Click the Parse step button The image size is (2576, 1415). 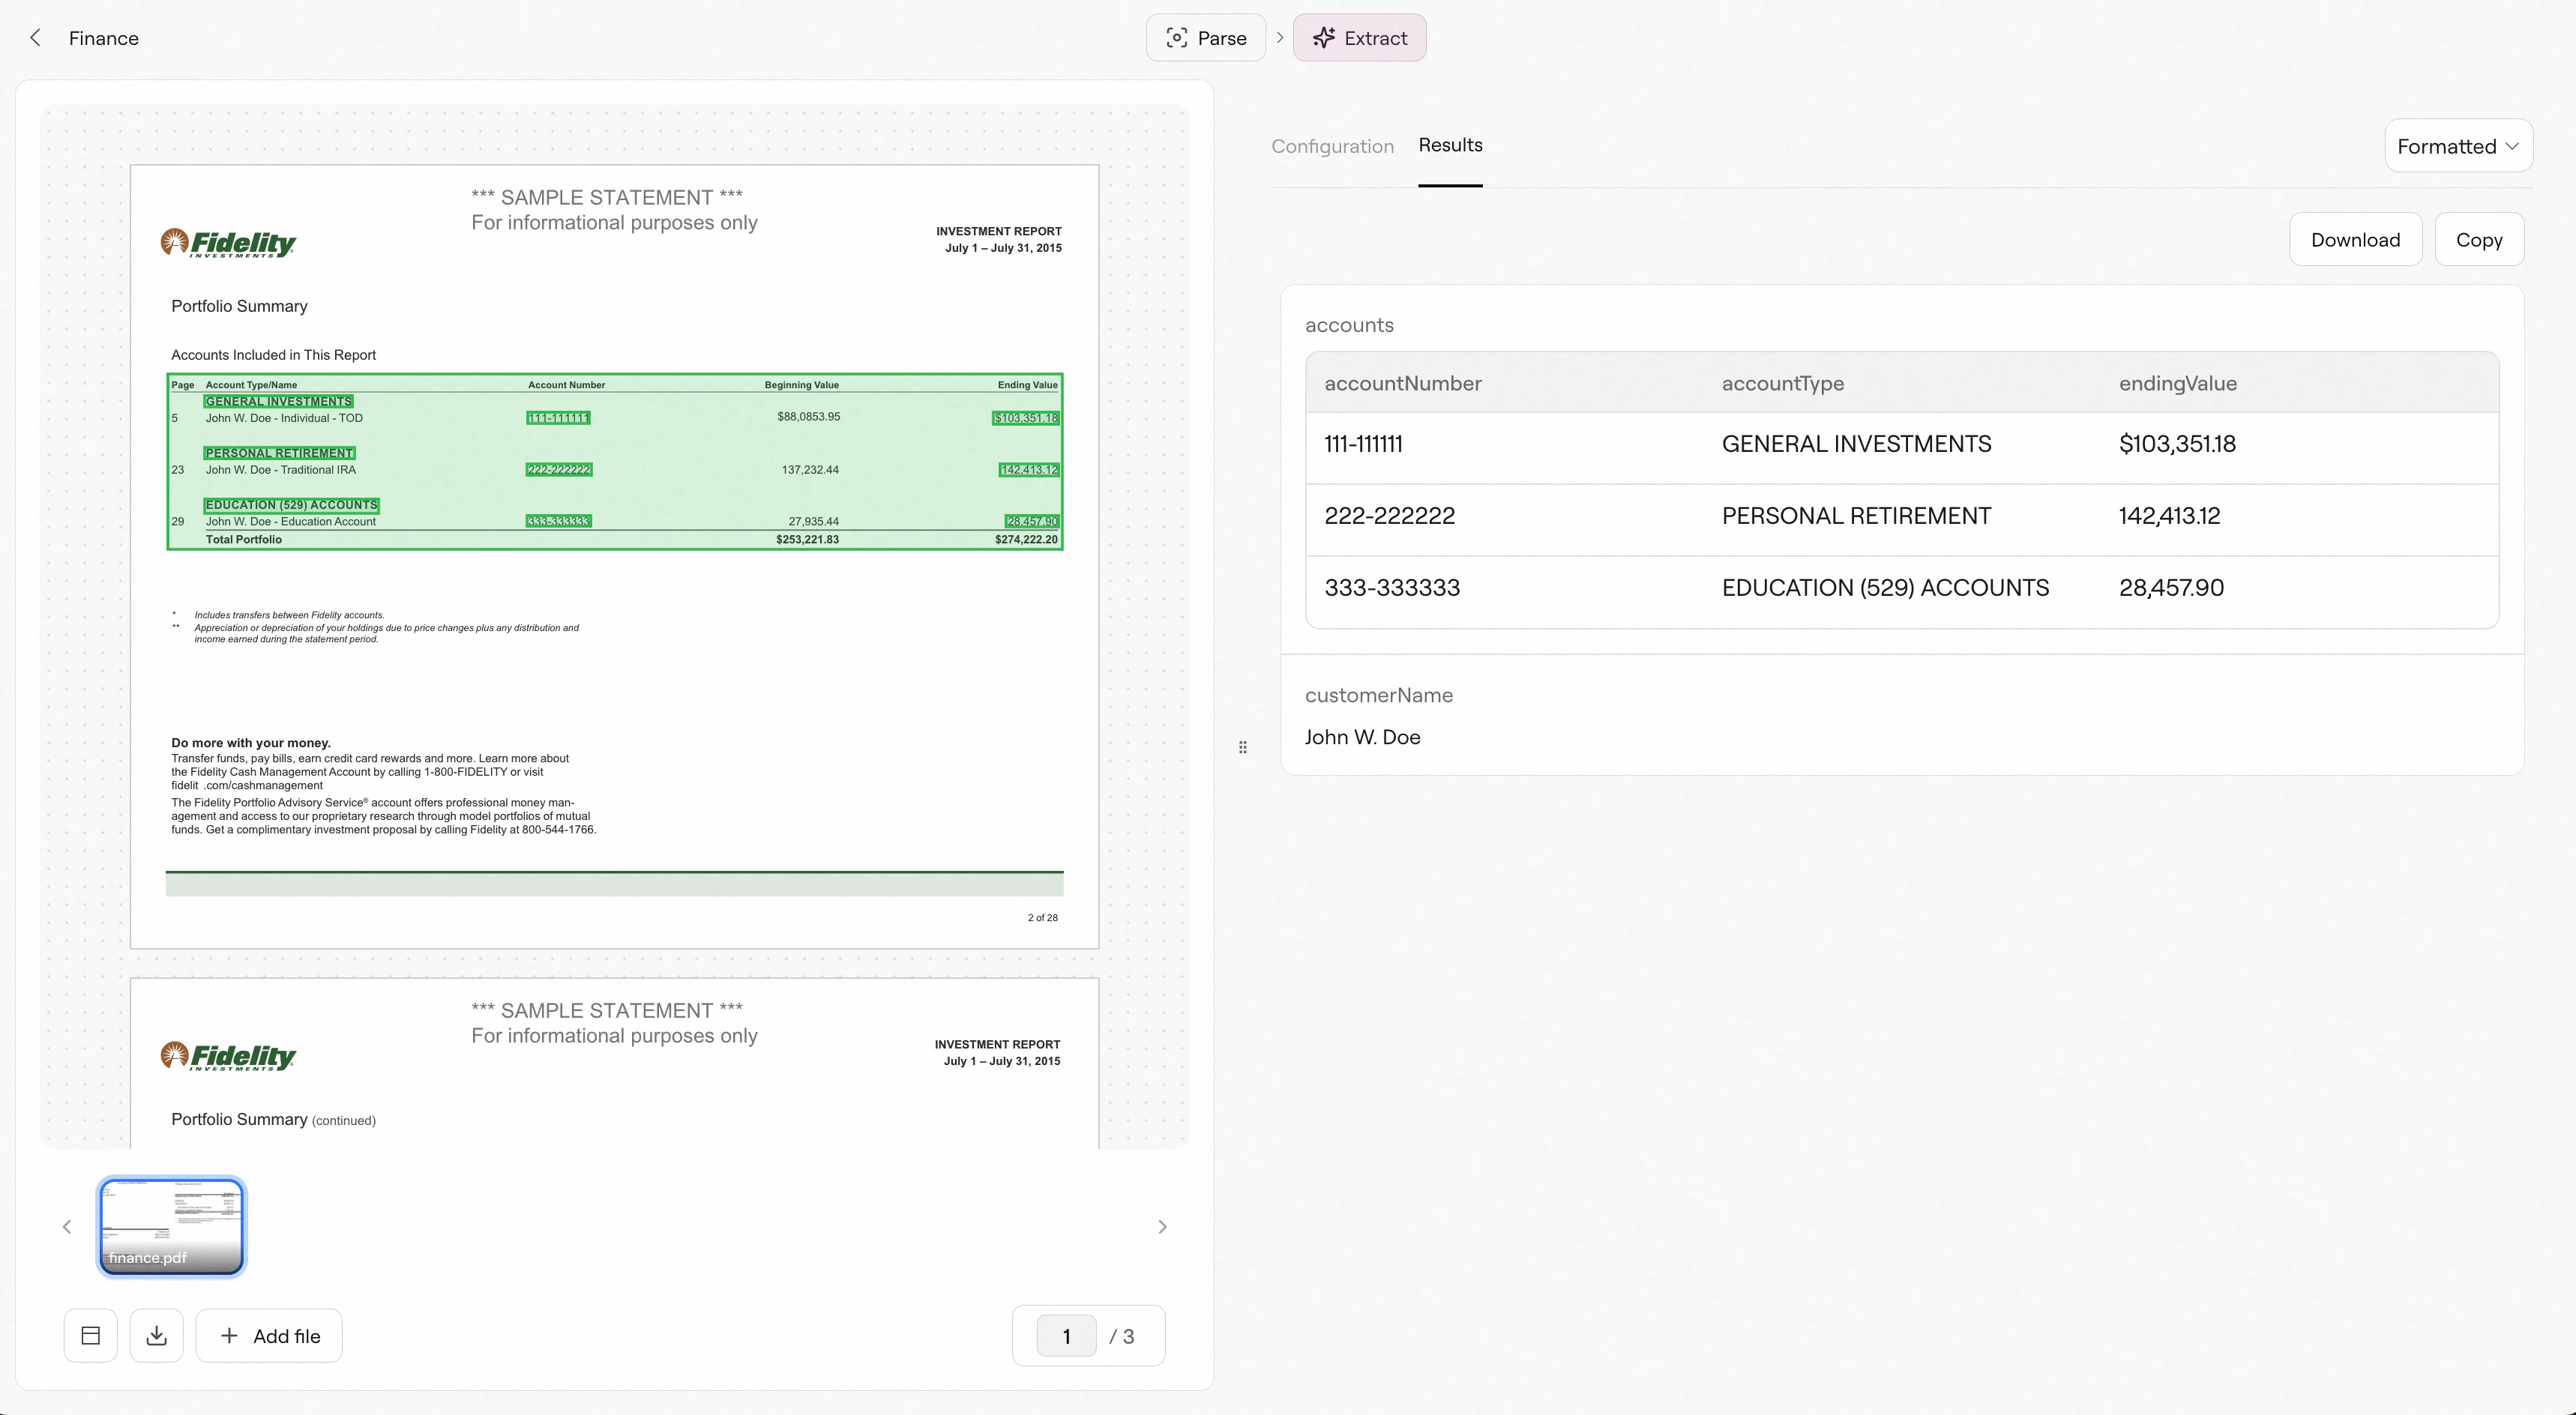pyautogui.click(x=1206, y=38)
